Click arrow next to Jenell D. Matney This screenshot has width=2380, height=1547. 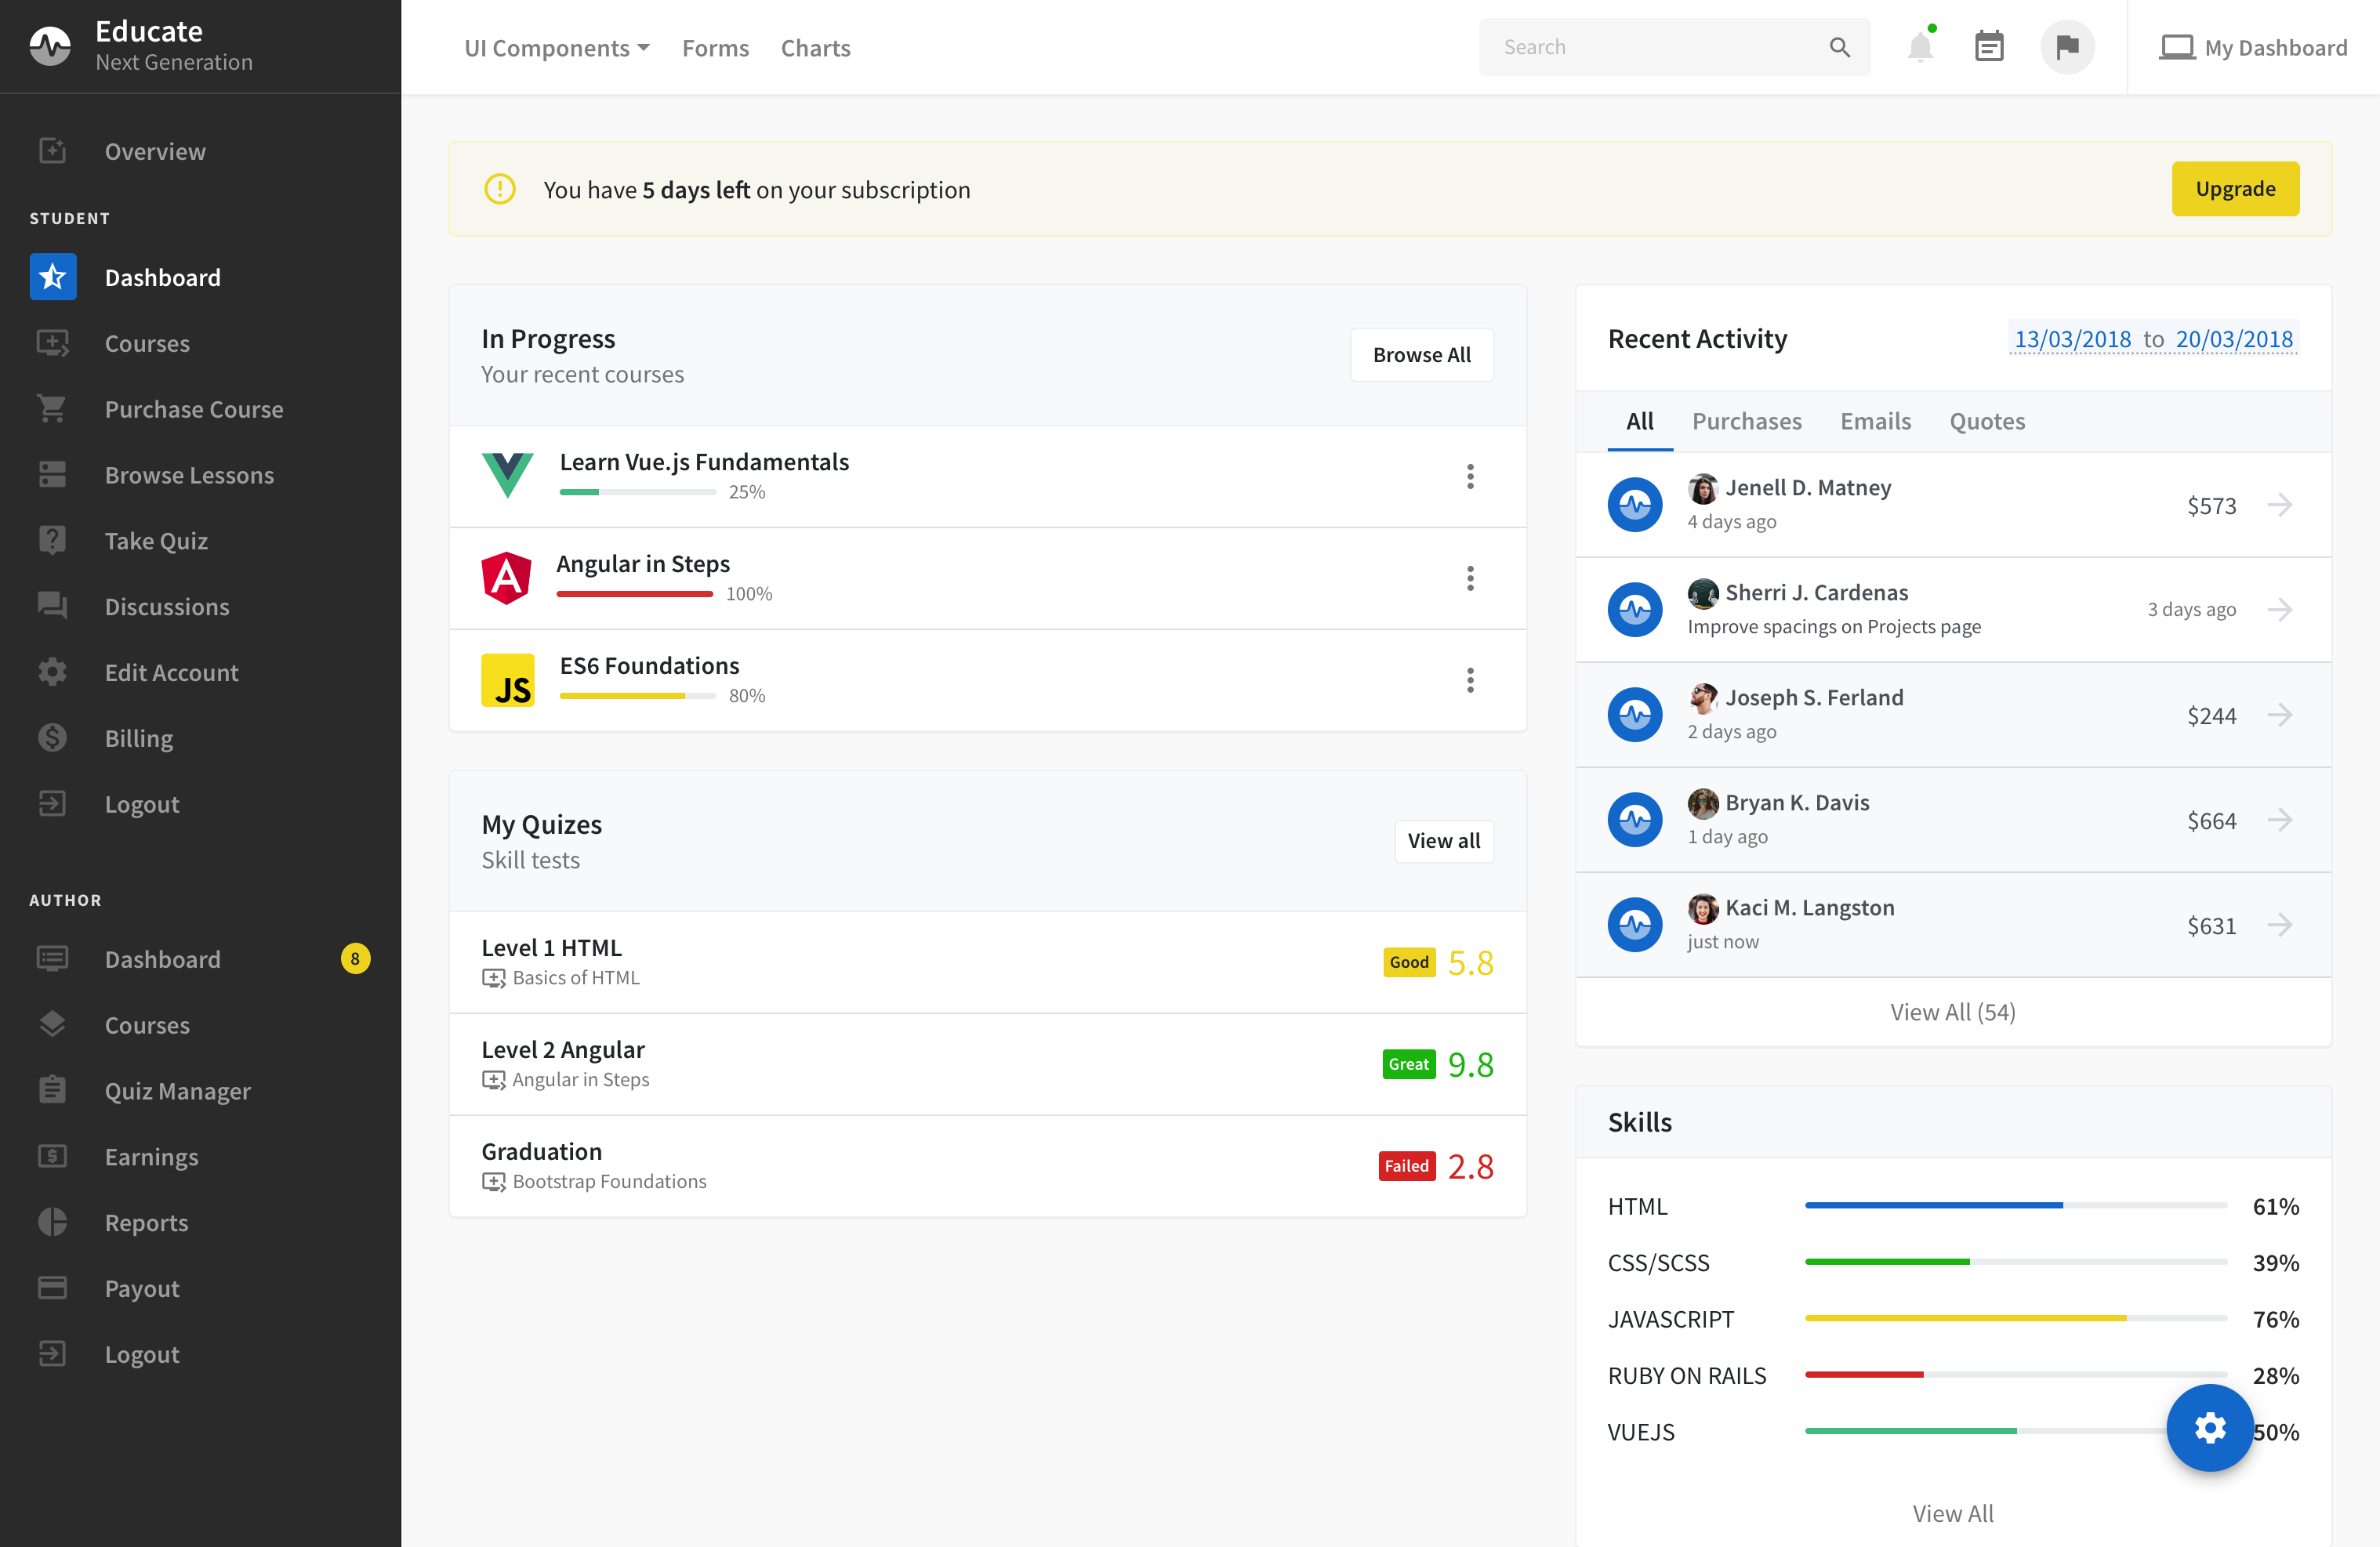[2279, 505]
